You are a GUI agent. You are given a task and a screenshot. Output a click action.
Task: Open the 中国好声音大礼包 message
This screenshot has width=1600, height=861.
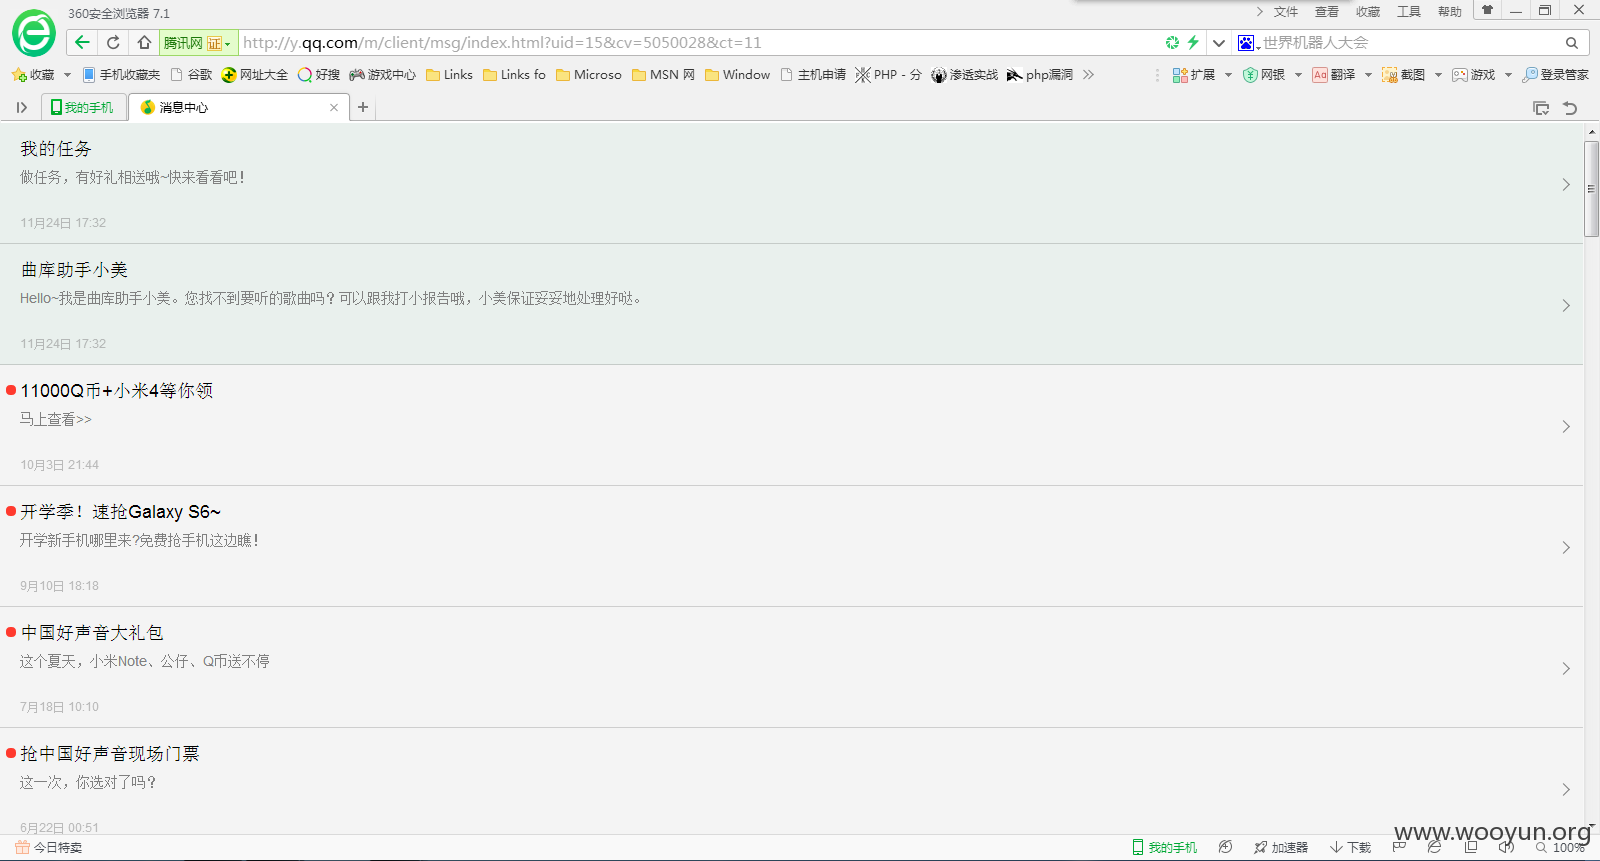791,667
